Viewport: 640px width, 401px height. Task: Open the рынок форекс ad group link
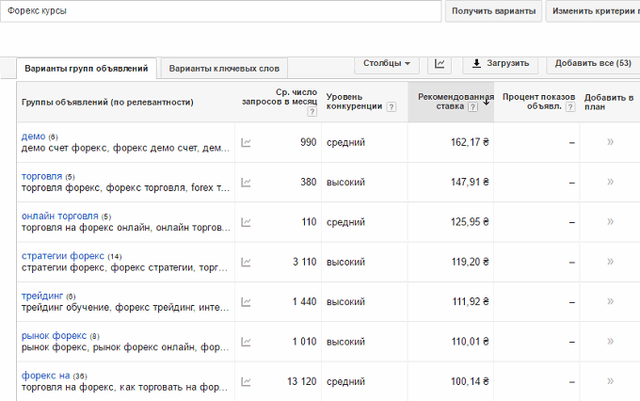click(x=54, y=336)
